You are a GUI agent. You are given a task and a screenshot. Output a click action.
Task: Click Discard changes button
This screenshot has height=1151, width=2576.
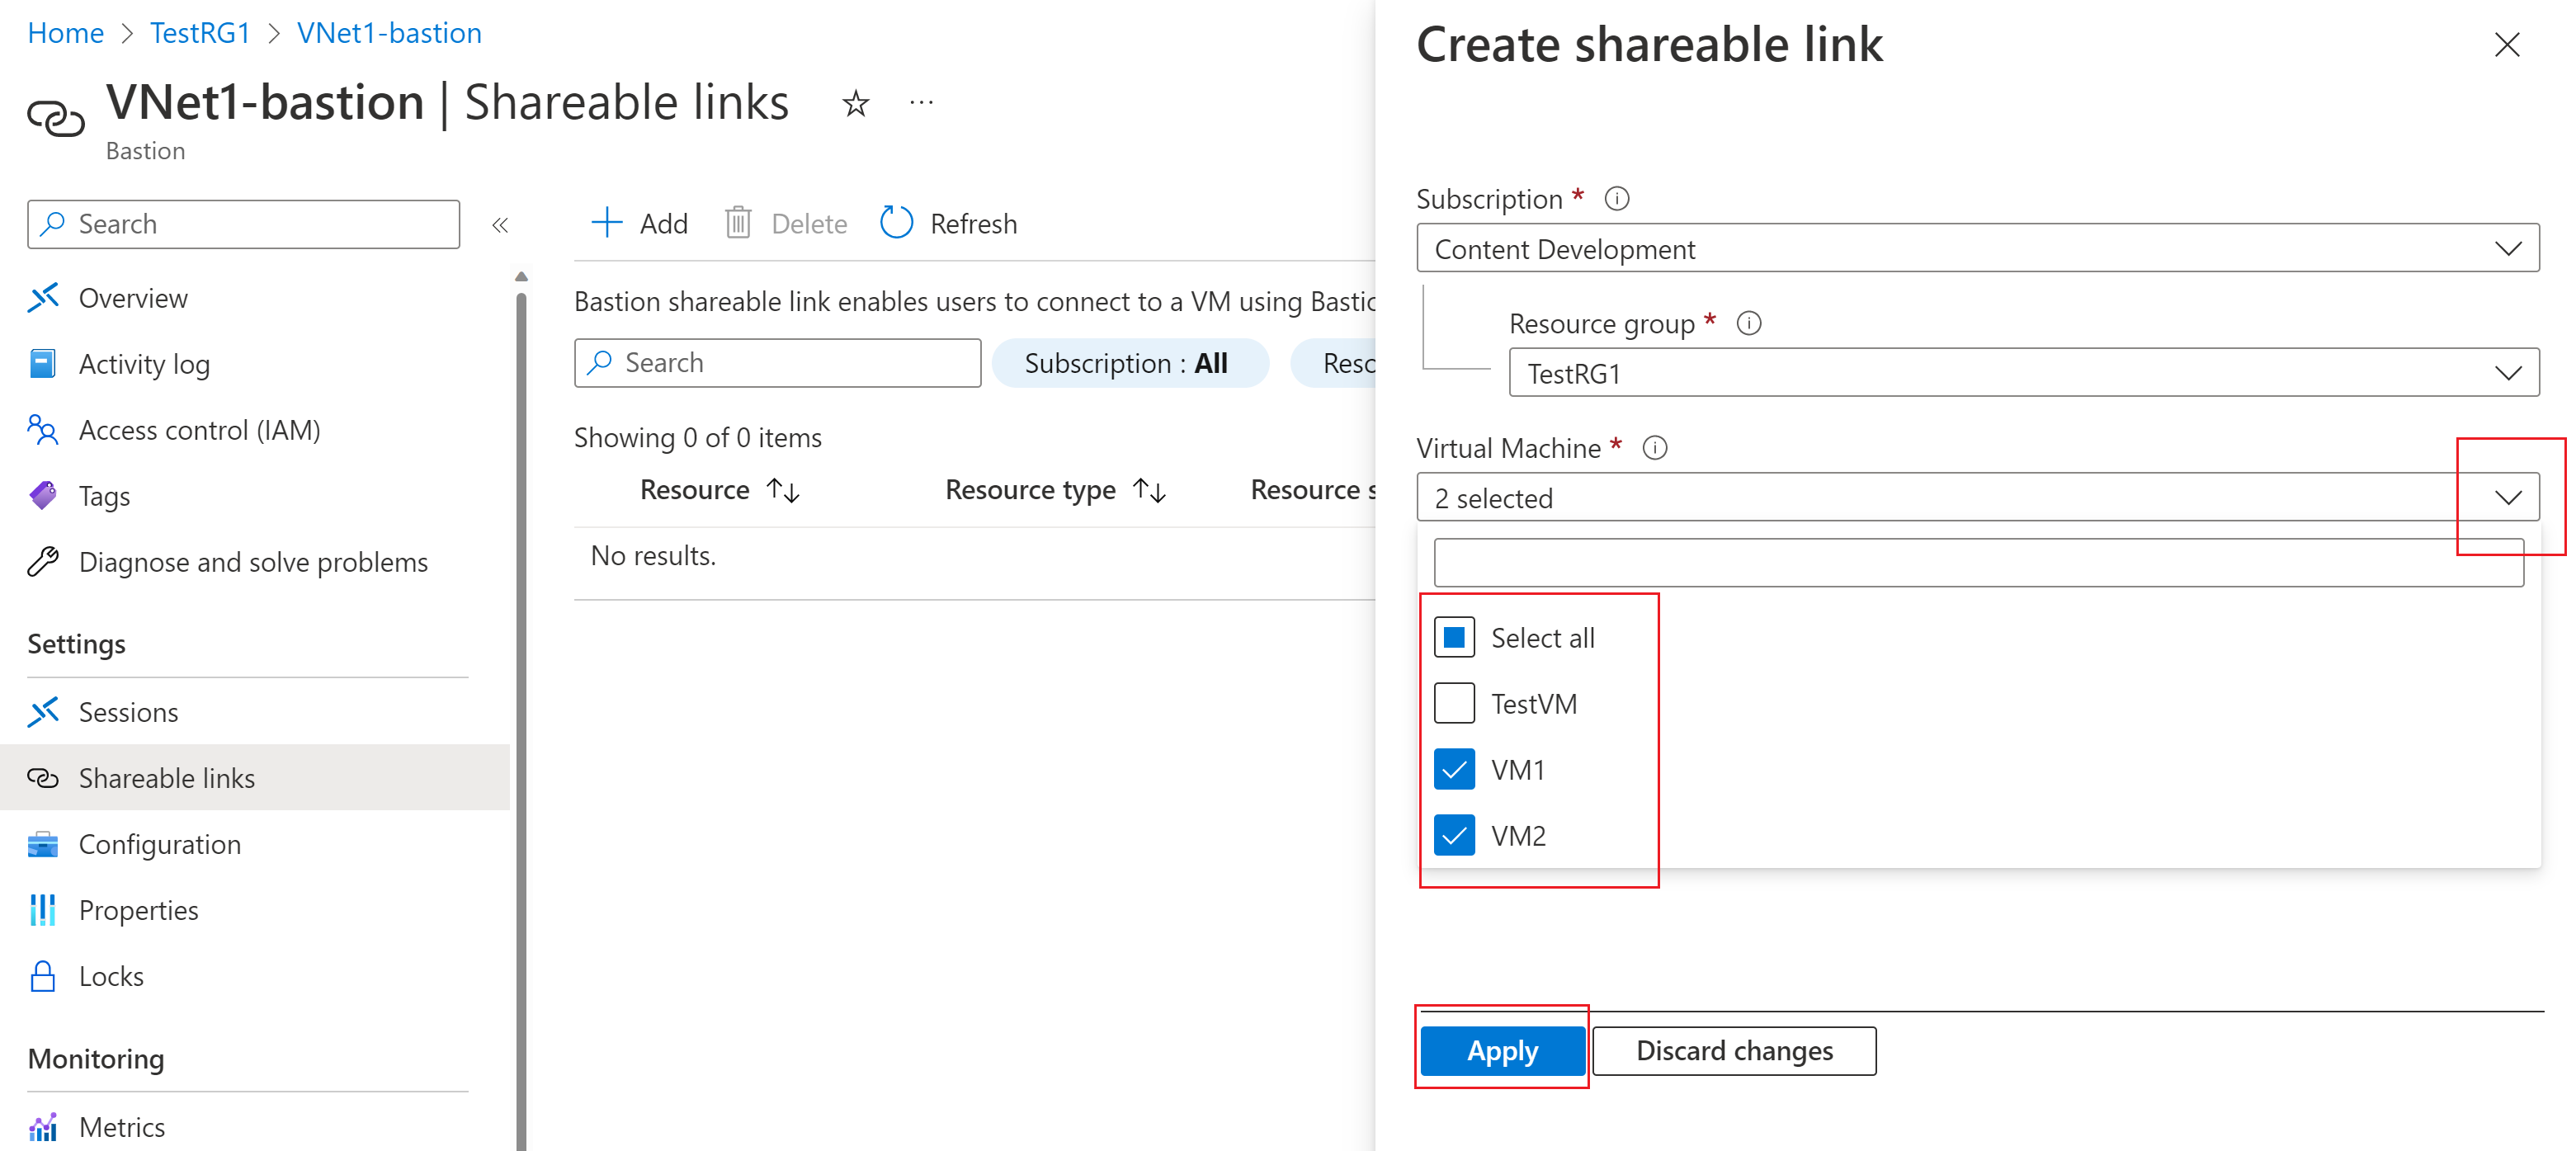pyautogui.click(x=1734, y=1050)
